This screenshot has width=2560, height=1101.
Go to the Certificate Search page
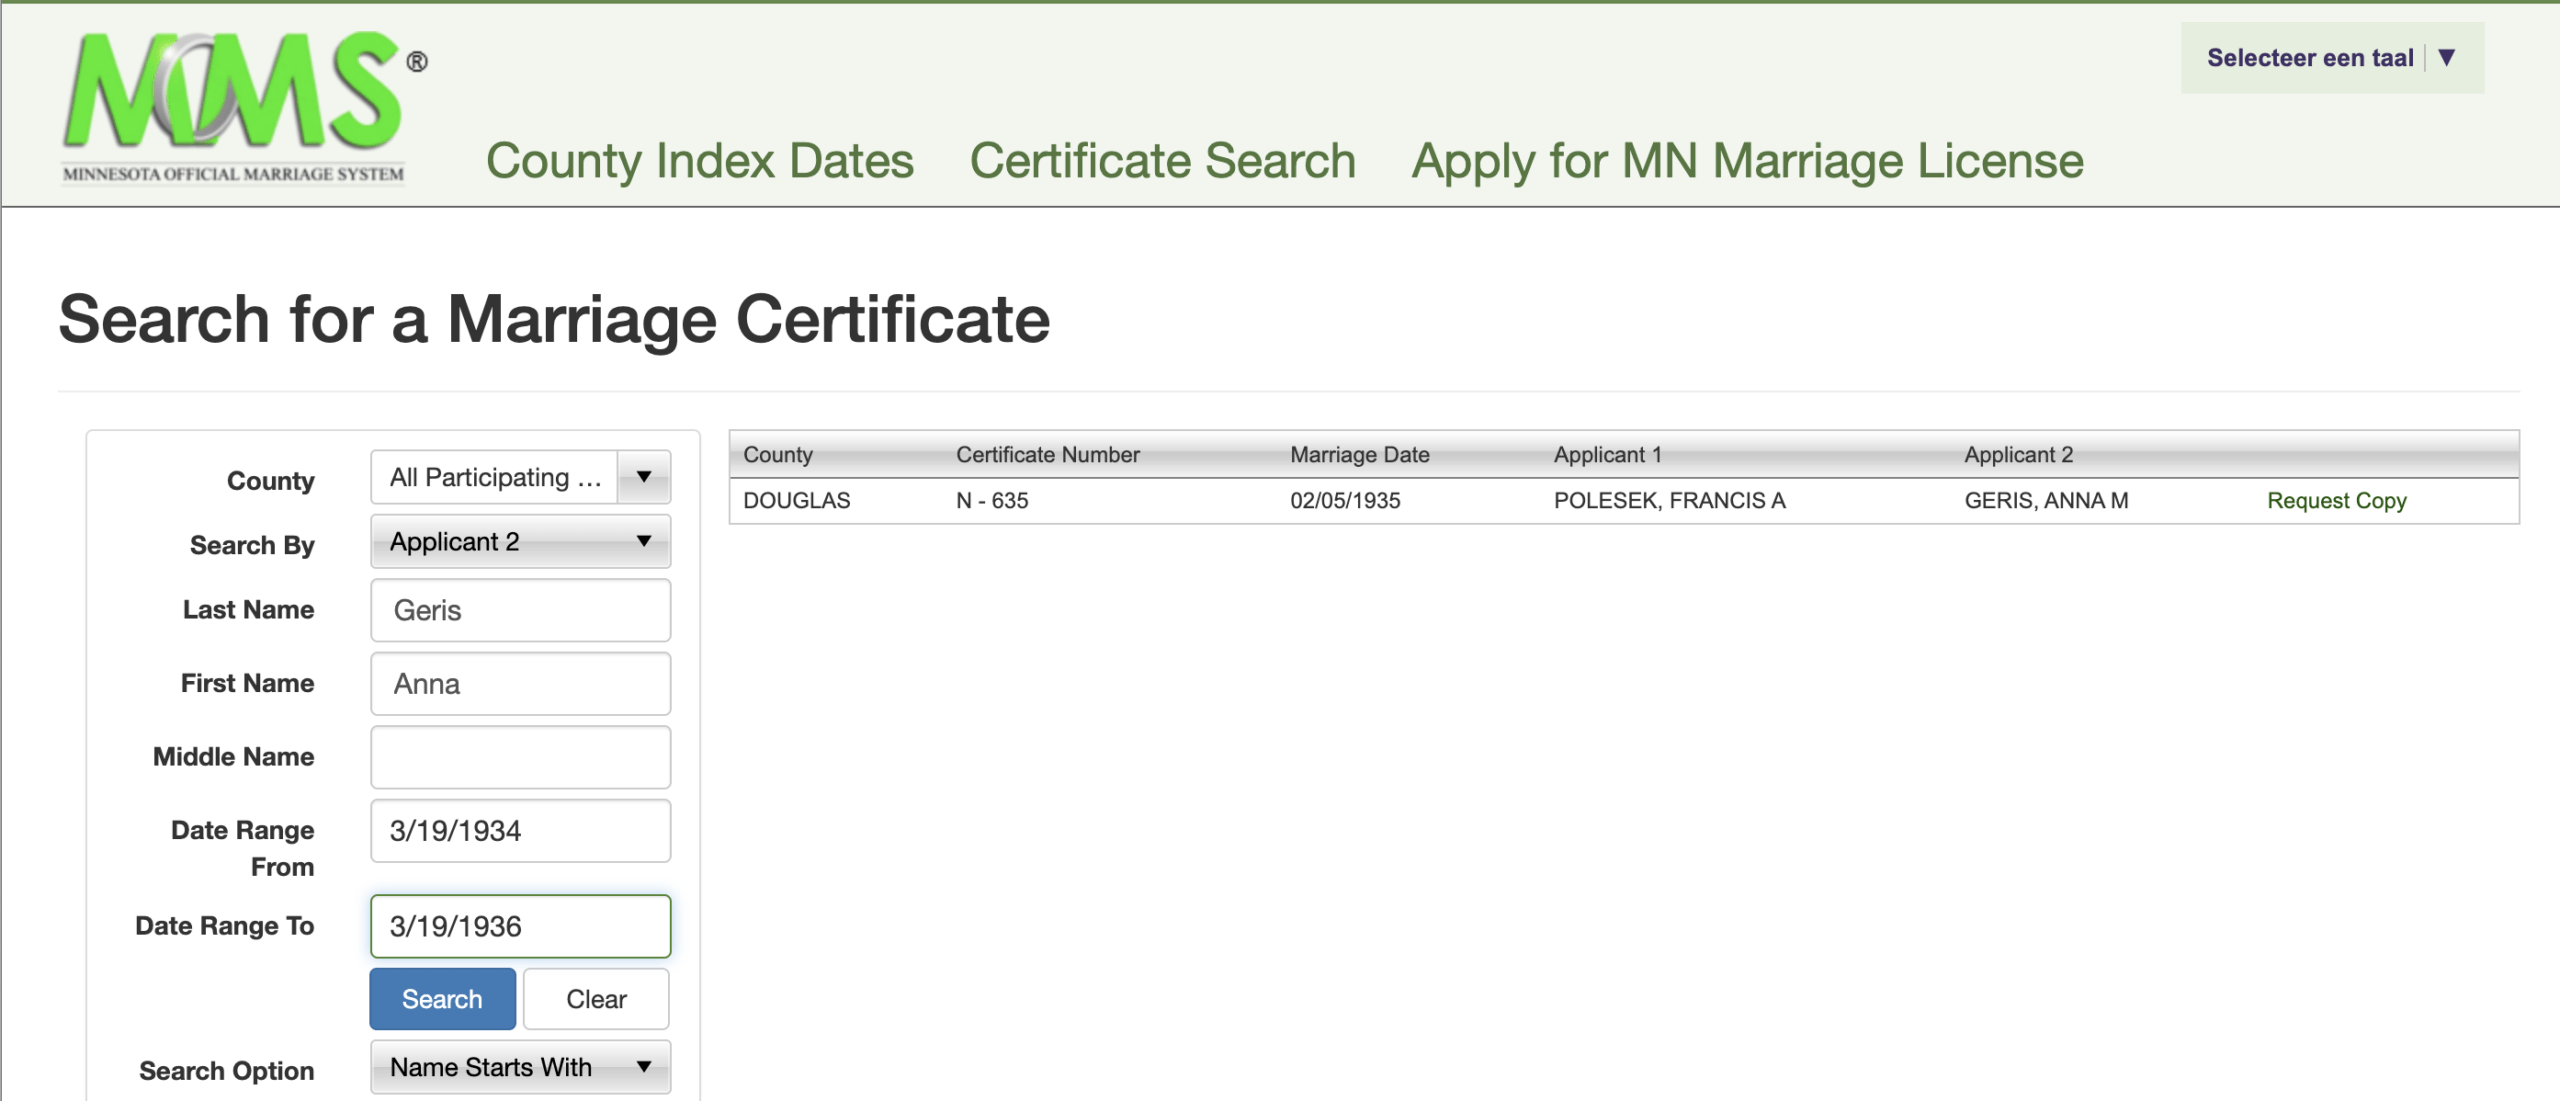[x=1162, y=161]
